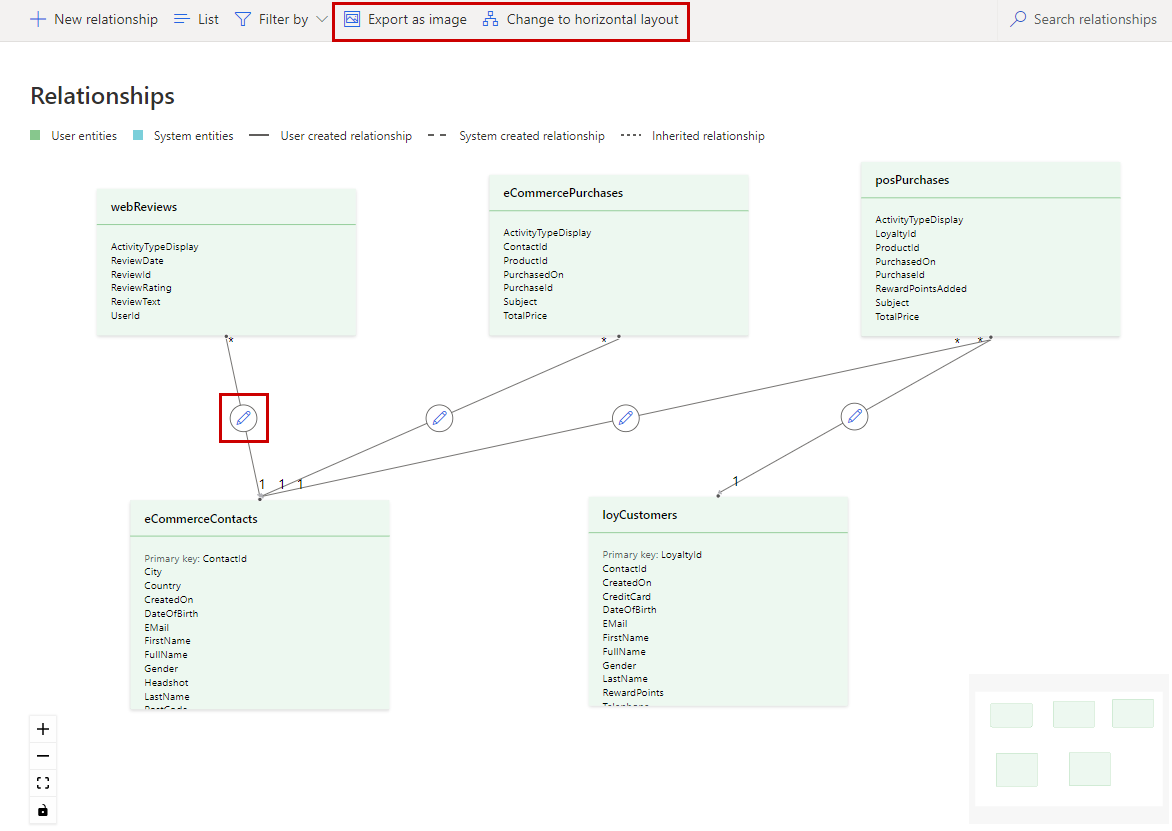Export the diagram as an image

pyautogui.click(x=404, y=18)
